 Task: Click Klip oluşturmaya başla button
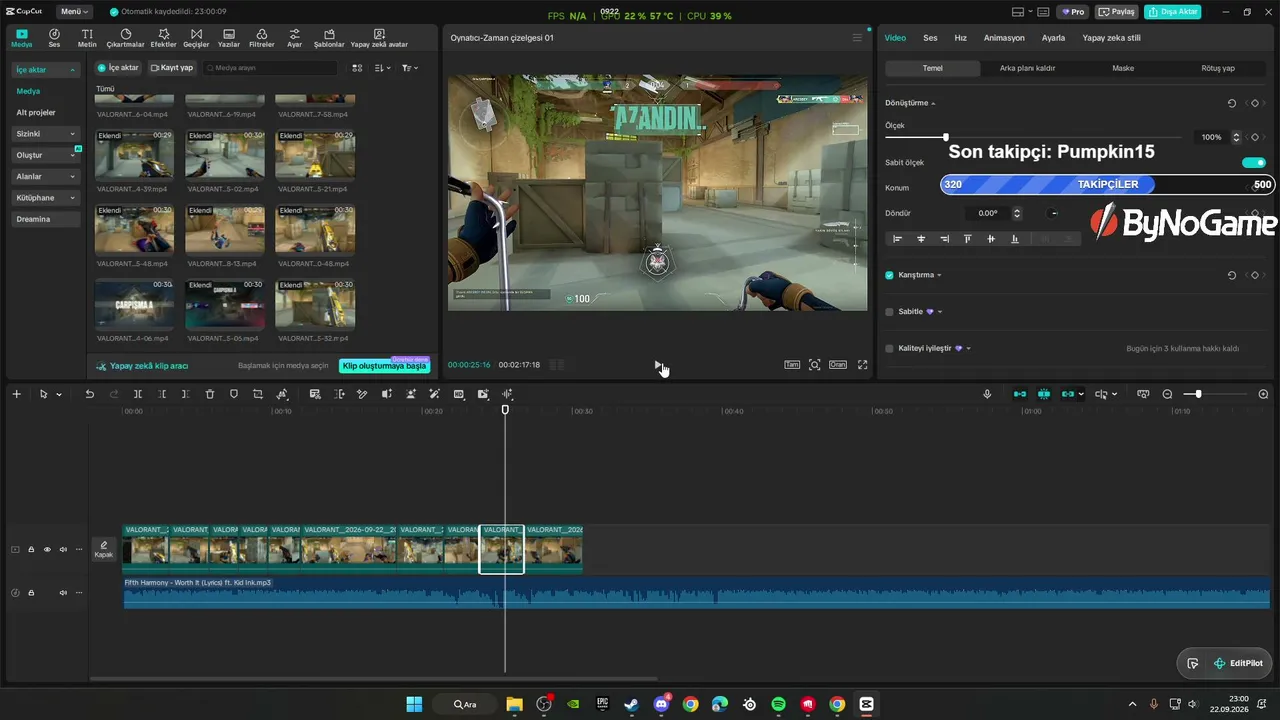385,366
